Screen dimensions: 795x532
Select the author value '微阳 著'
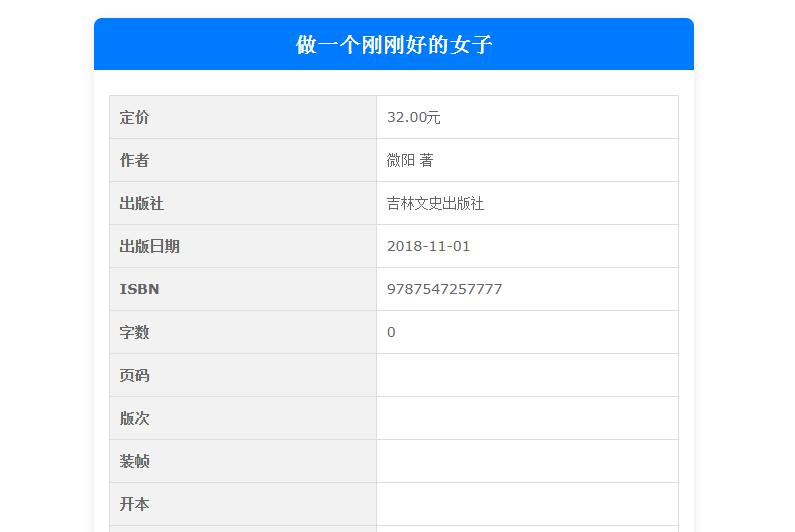(x=410, y=161)
